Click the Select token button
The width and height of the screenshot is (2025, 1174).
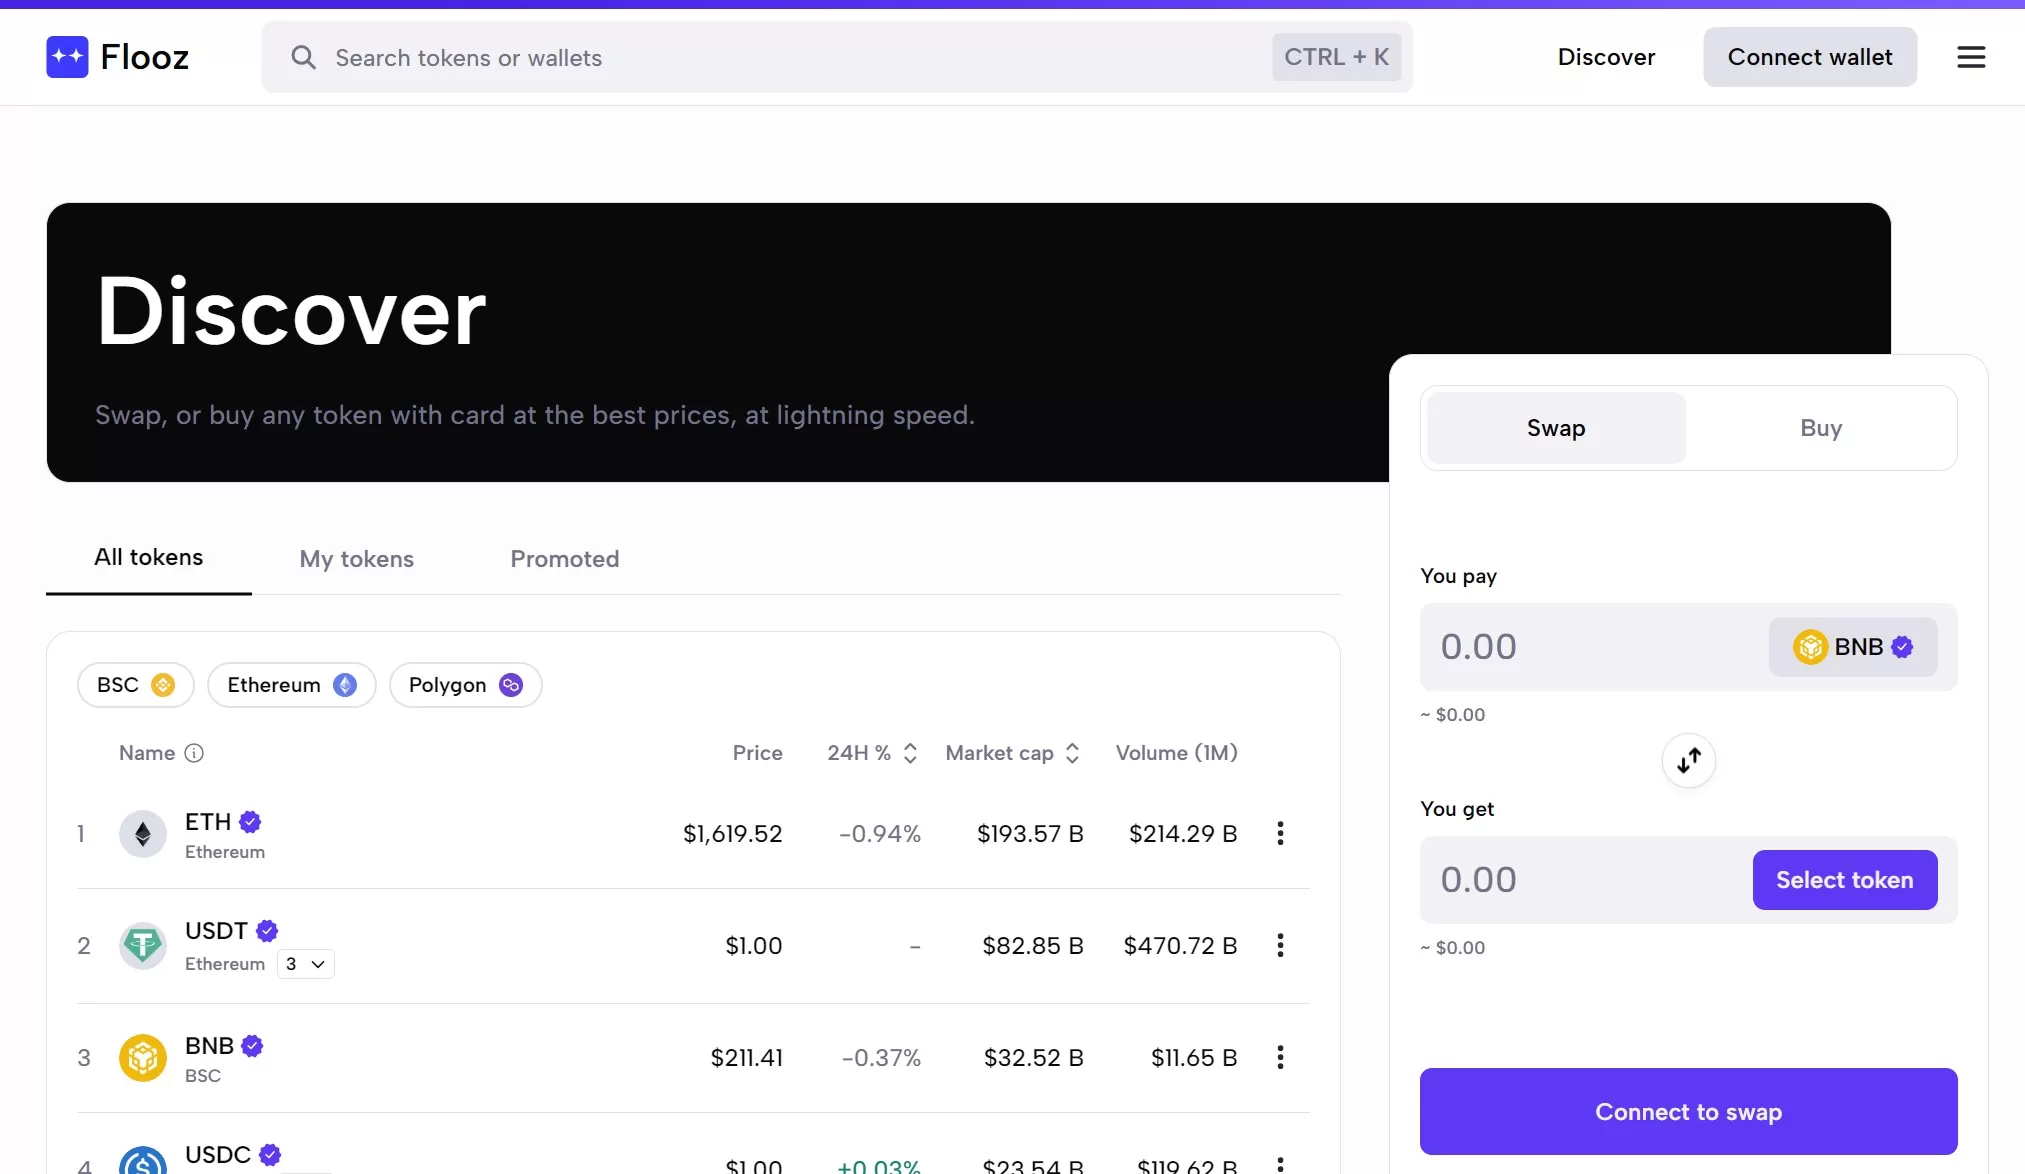point(1845,880)
